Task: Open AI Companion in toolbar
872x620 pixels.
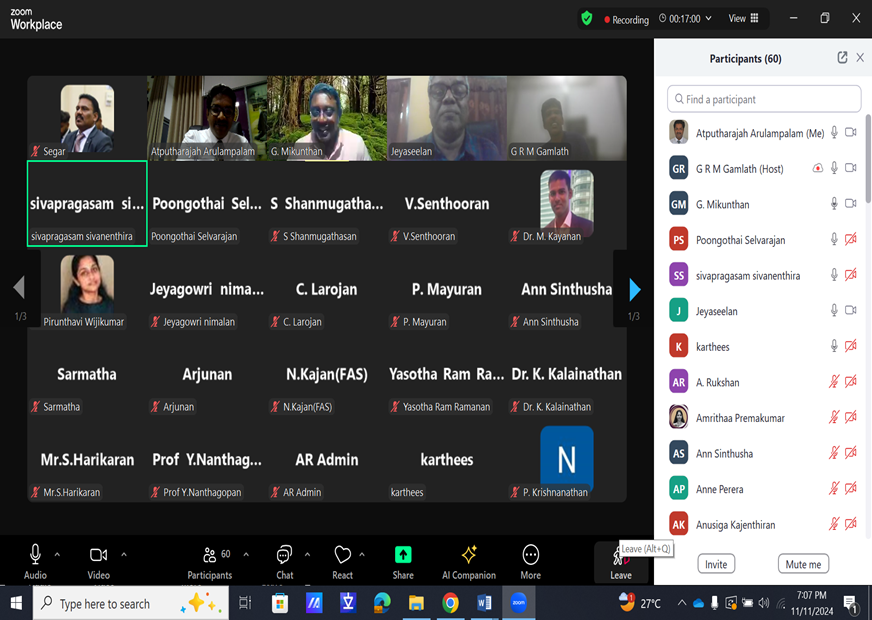Action: point(468,560)
